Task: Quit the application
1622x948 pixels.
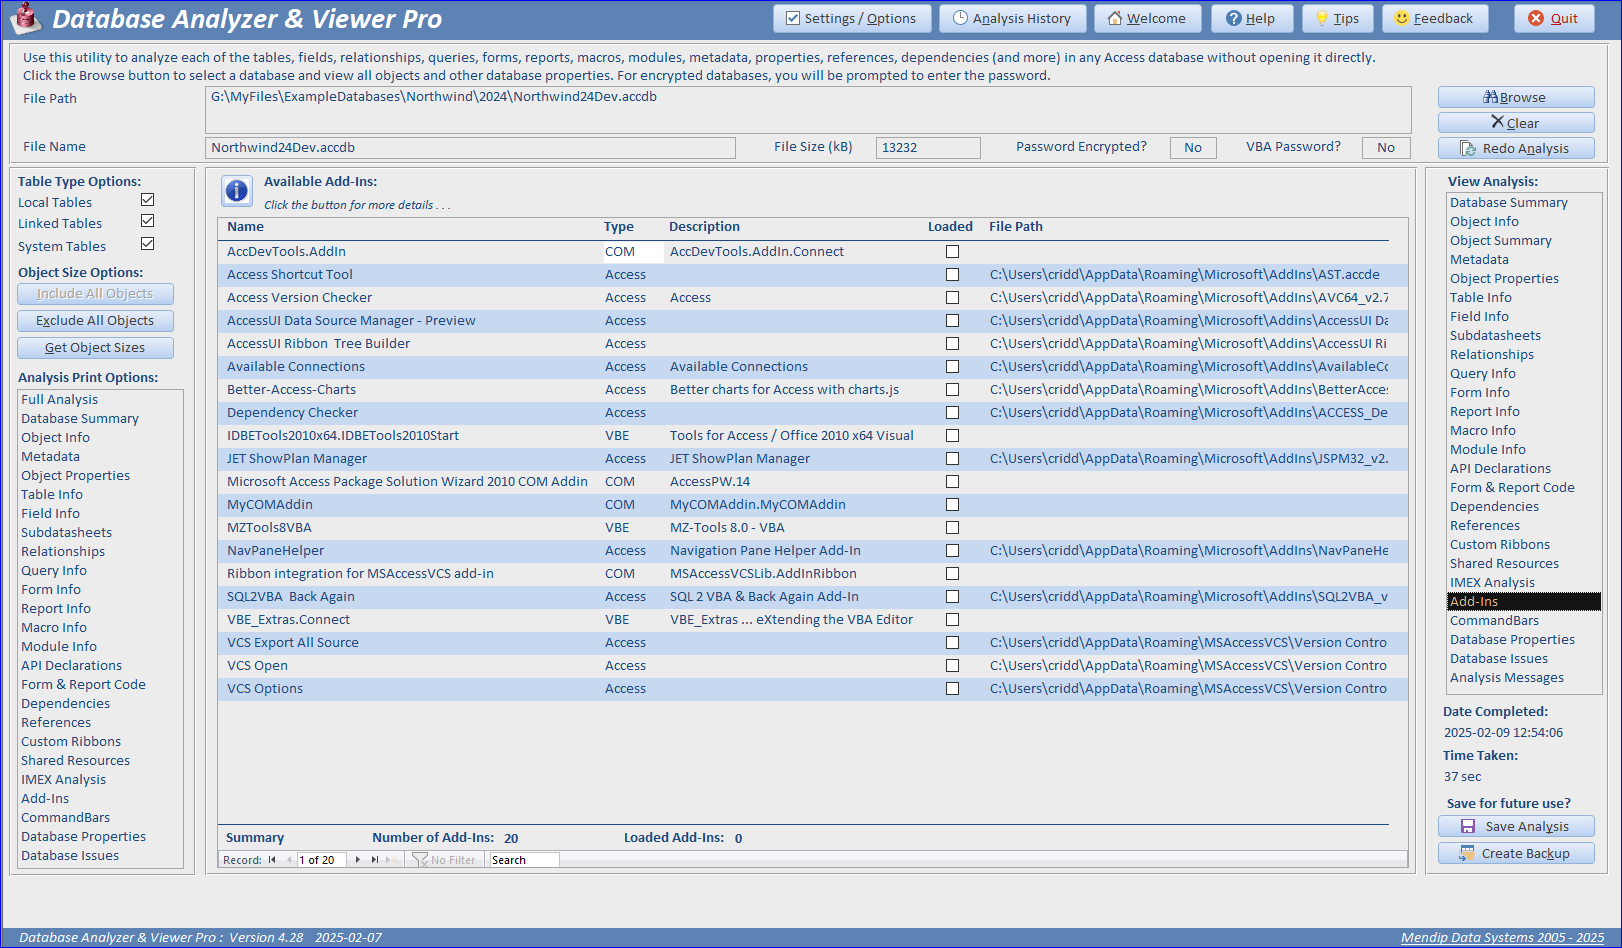Action: click(1554, 18)
